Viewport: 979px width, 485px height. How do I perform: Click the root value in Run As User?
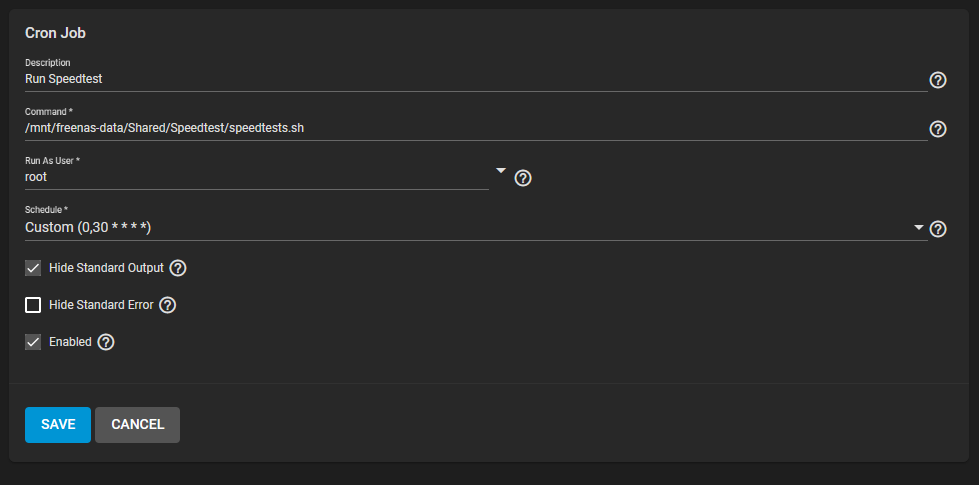[36, 177]
